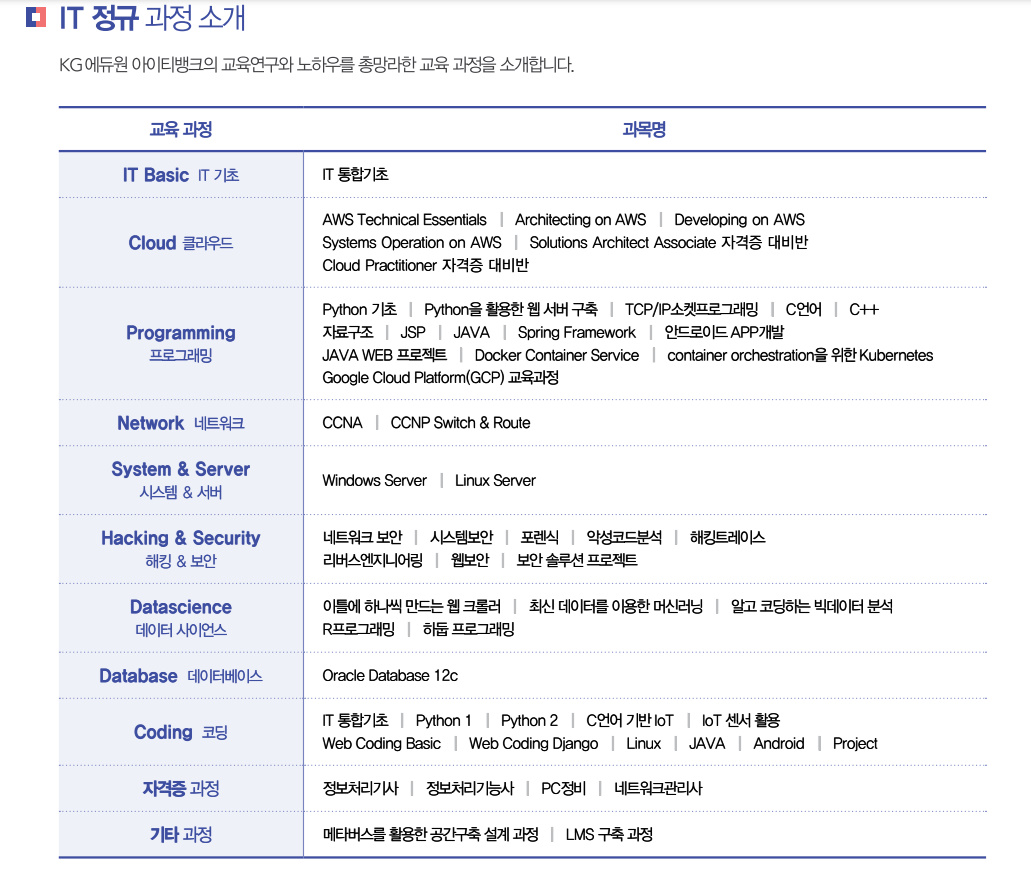Click C언어 in Programming row
1031x871 pixels.
803,310
